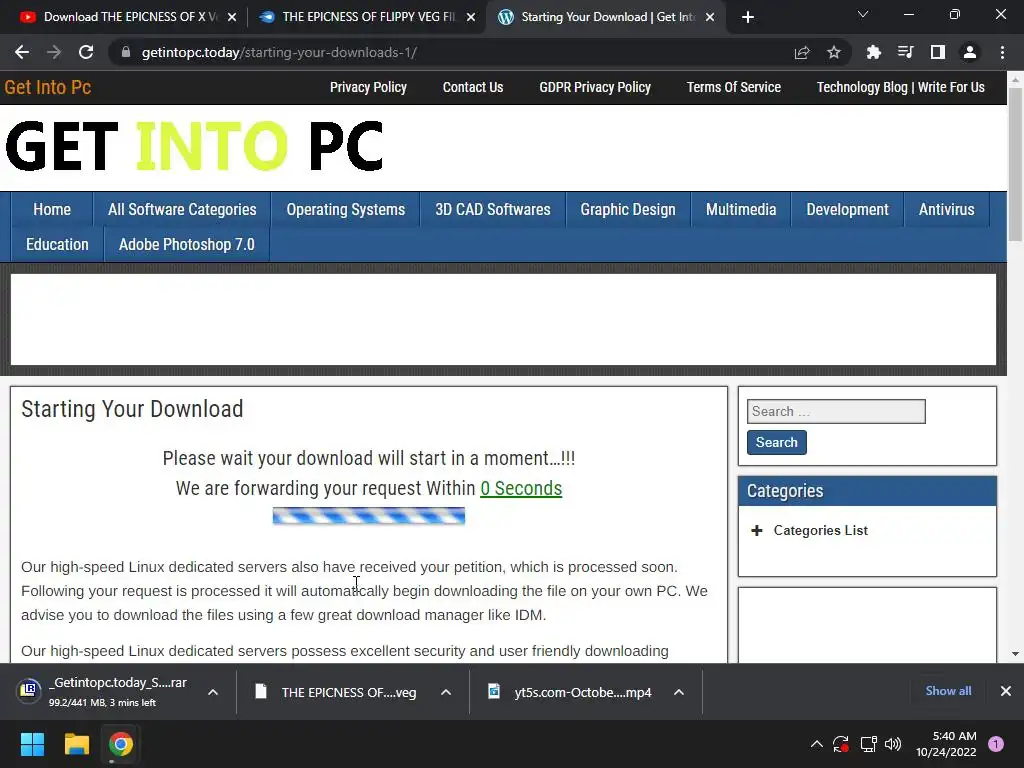The height and width of the screenshot is (768, 1024).
Task: Expand options for the mp4 download
Action: (x=679, y=692)
